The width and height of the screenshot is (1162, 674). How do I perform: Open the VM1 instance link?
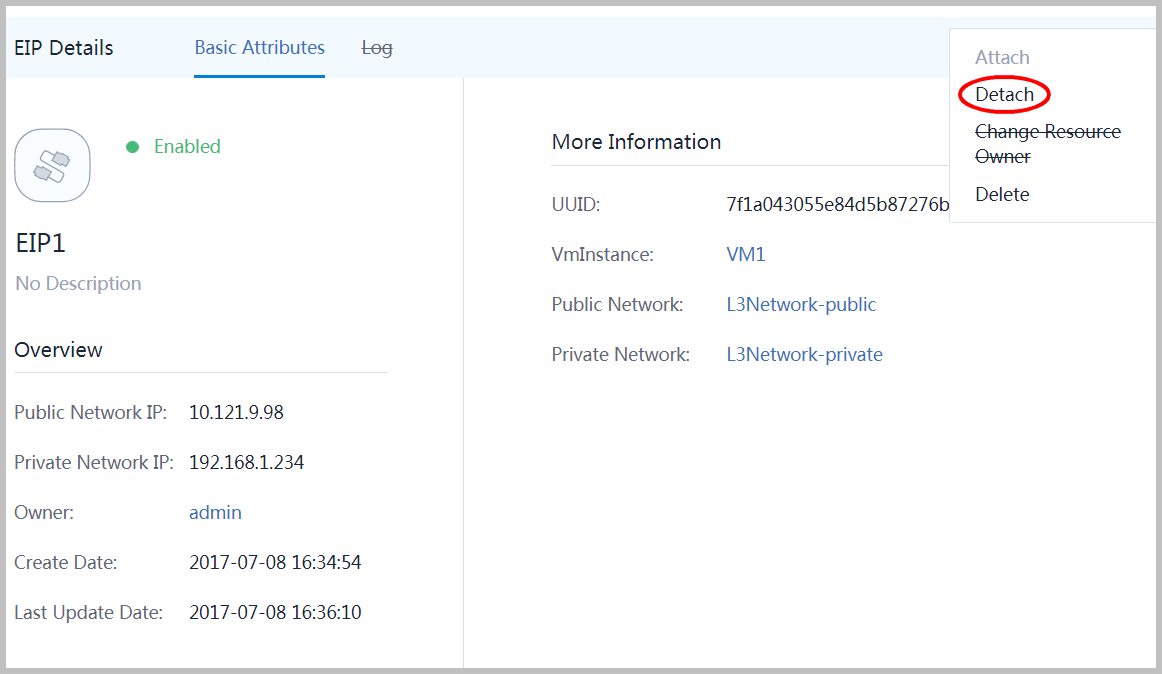pyautogui.click(x=746, y=254)
